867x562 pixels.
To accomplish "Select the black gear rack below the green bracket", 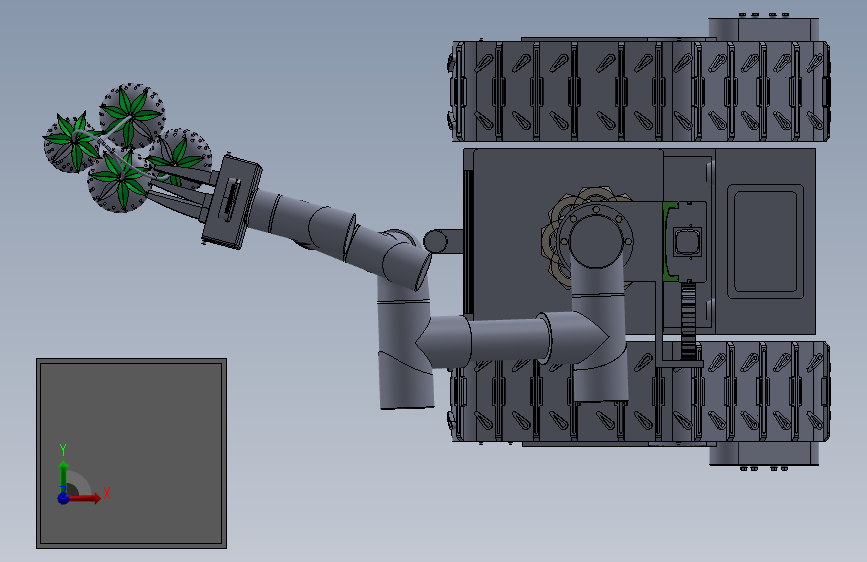I will click(x=688, y=320).
